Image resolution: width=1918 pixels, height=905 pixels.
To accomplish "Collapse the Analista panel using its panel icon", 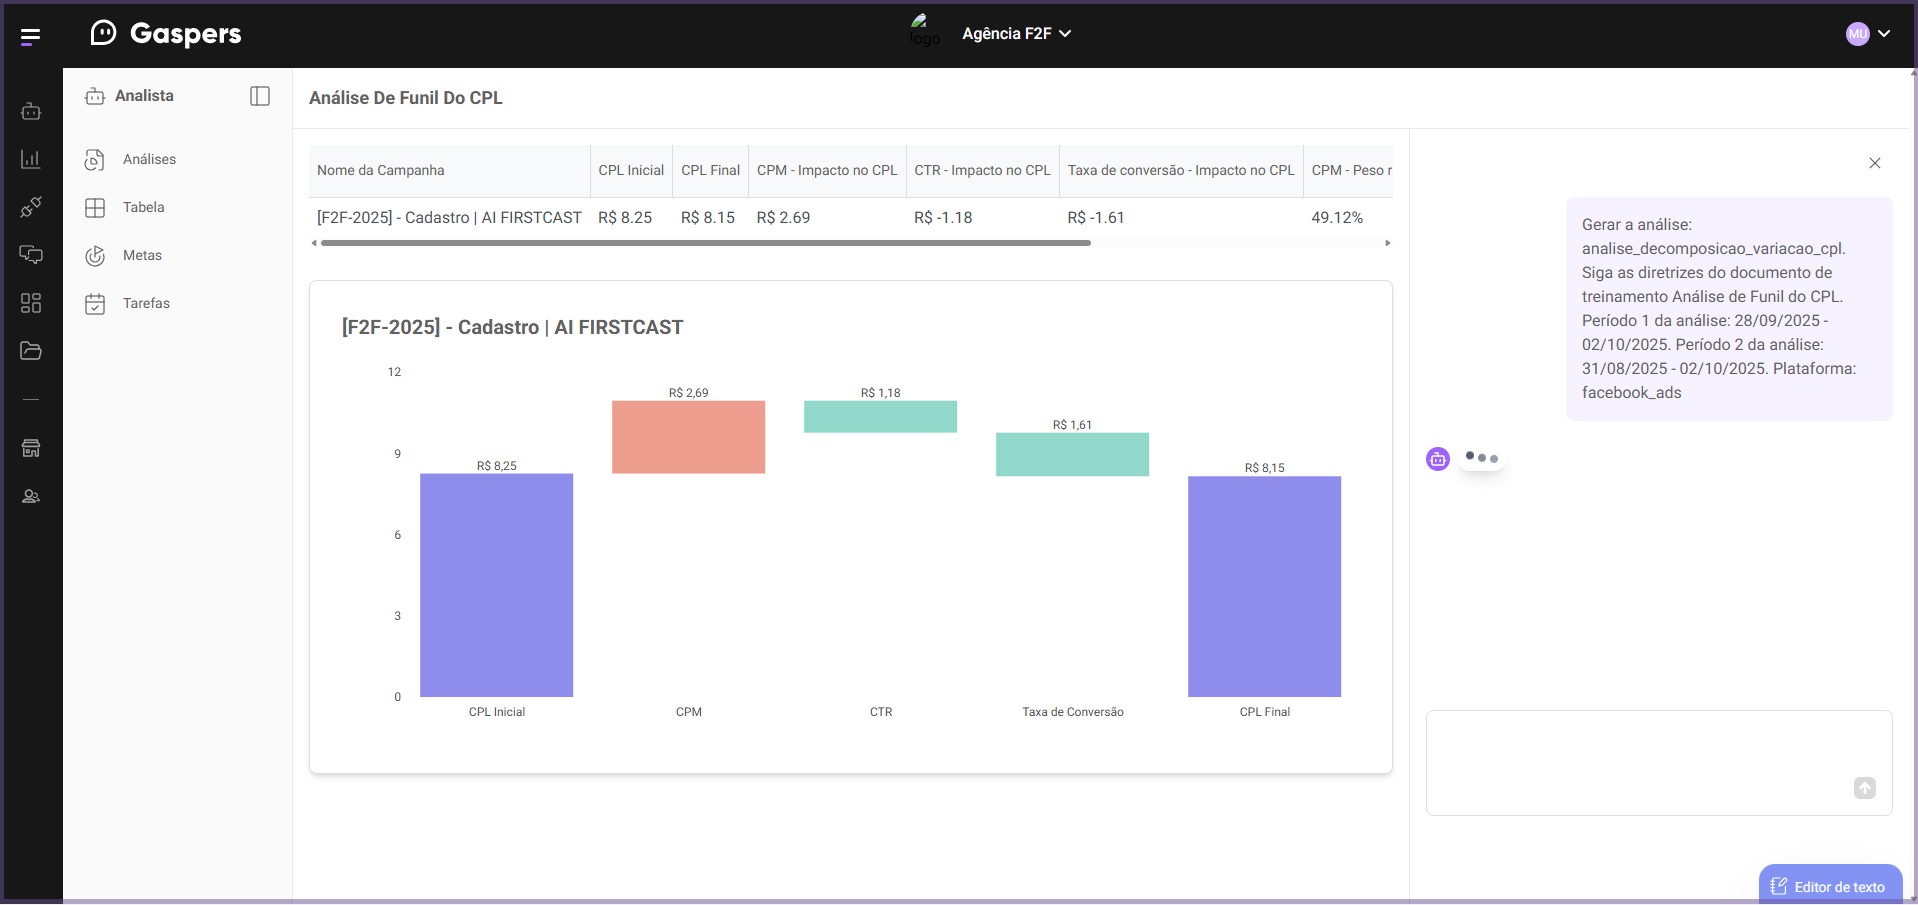I will click(x=260, y=95).
